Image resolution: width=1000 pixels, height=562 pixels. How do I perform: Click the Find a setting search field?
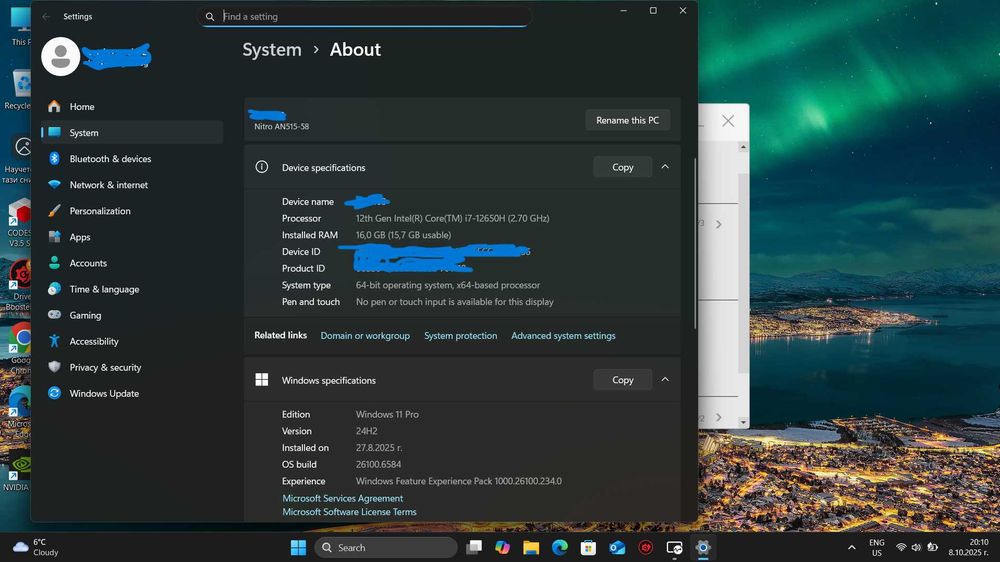(365, 17)
